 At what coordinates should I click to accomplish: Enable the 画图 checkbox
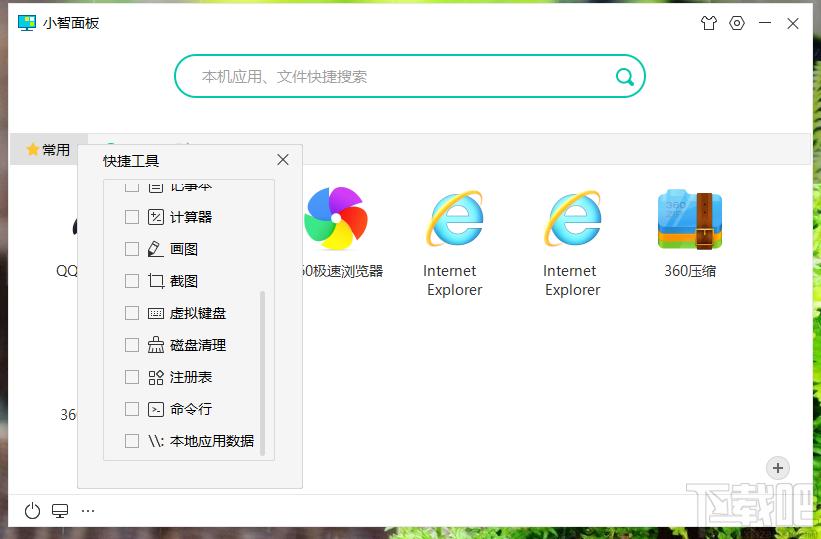[x=132, y=249]
